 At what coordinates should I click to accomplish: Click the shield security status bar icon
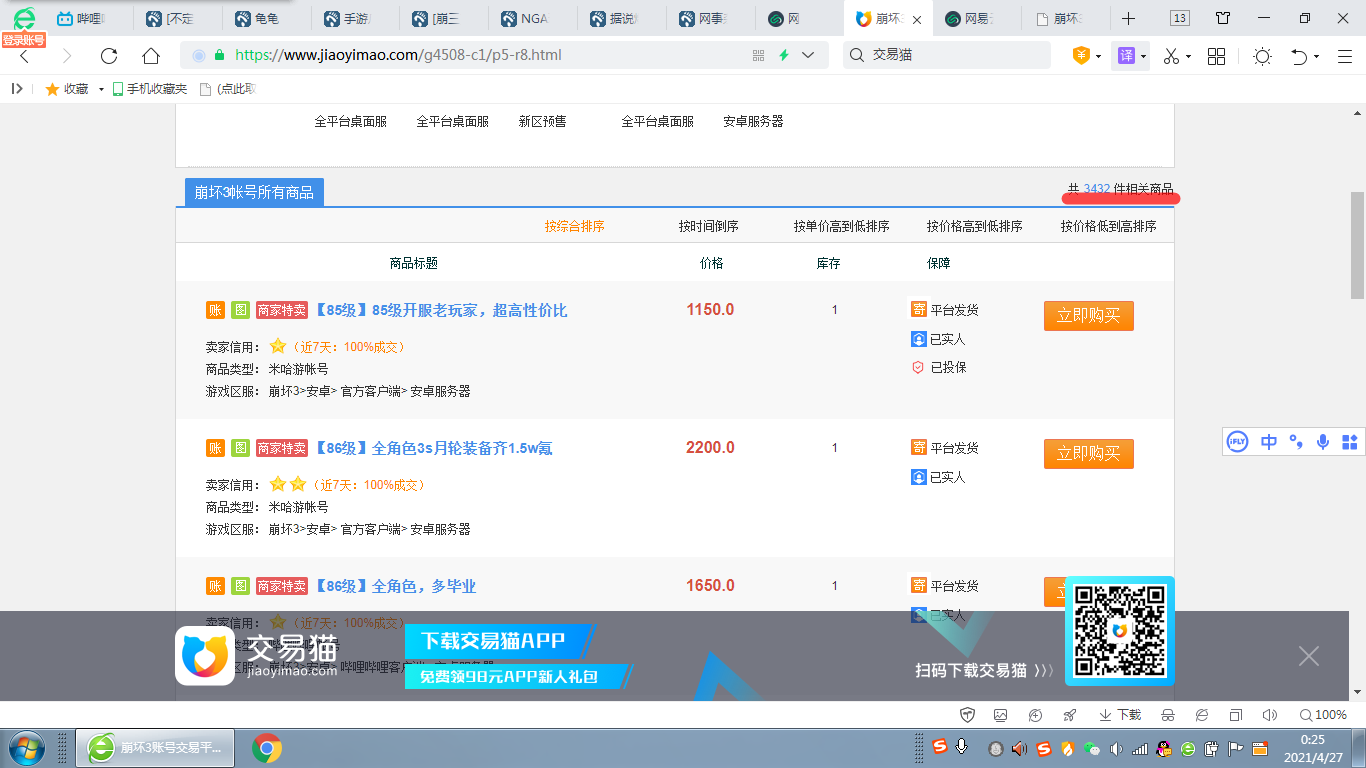[x=967, y=715]
